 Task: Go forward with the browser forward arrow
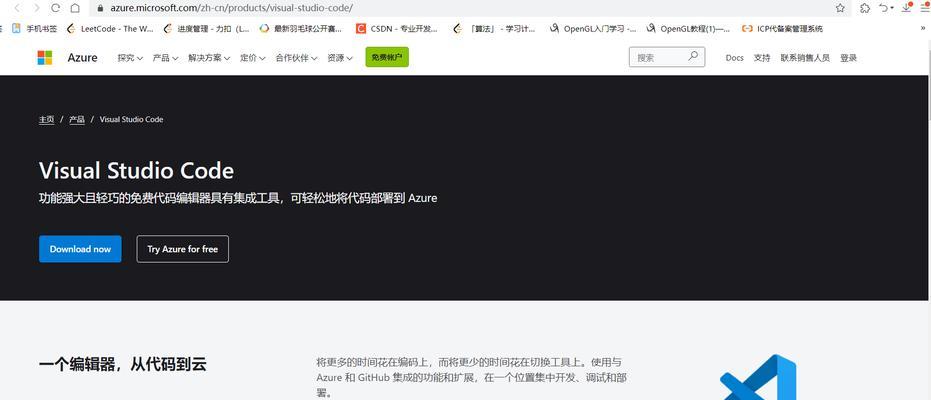[x=36, y=8]
